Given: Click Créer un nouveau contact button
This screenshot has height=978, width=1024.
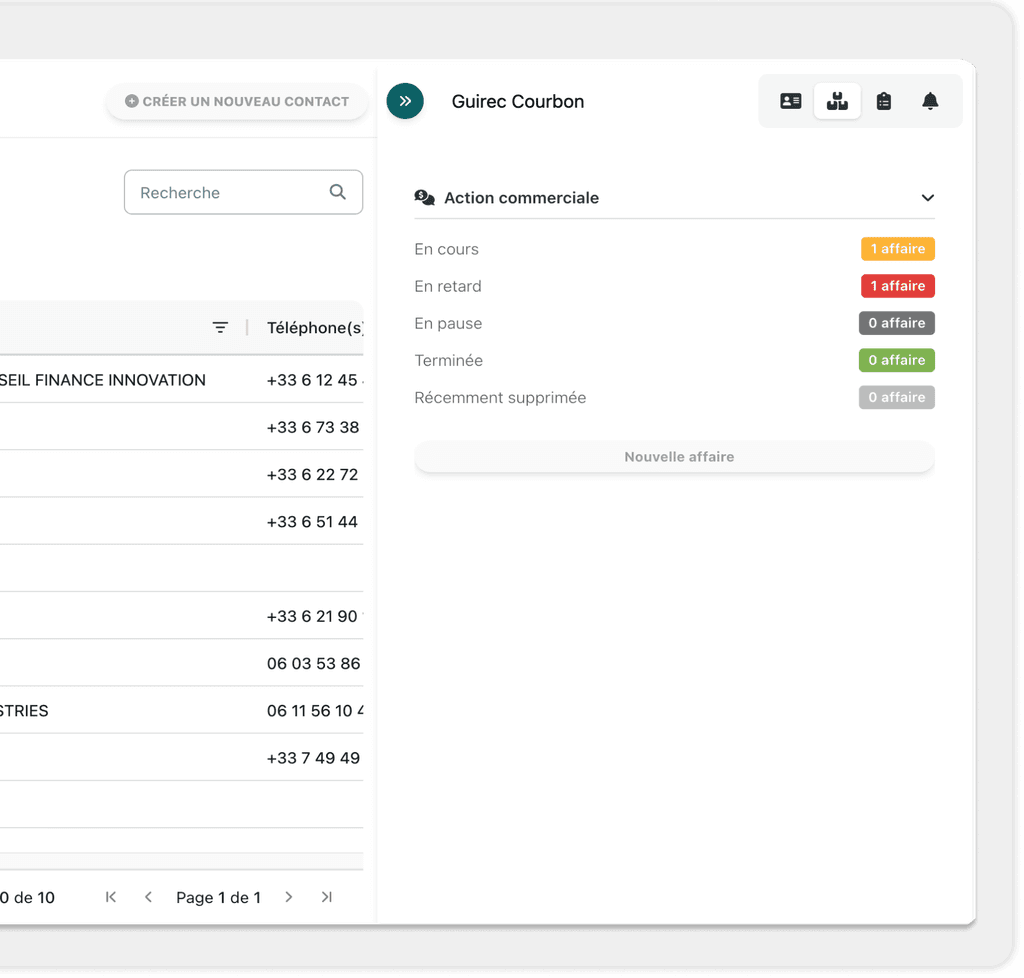Looking at the screenshot, I should coord(238,101).
